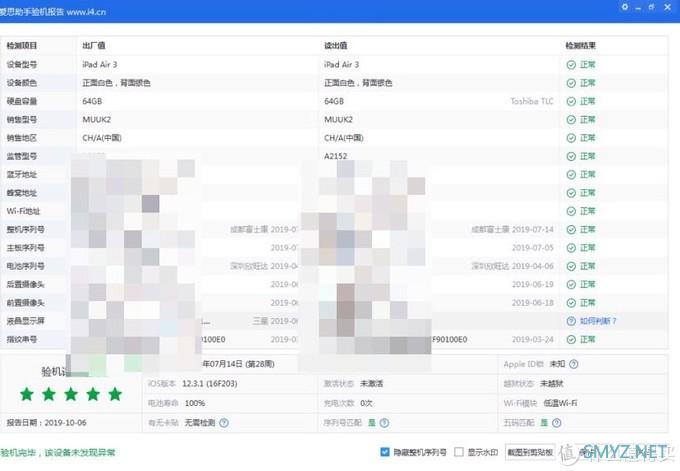Click the green check icon for 蜂窝地址 row

pos(571,193)
